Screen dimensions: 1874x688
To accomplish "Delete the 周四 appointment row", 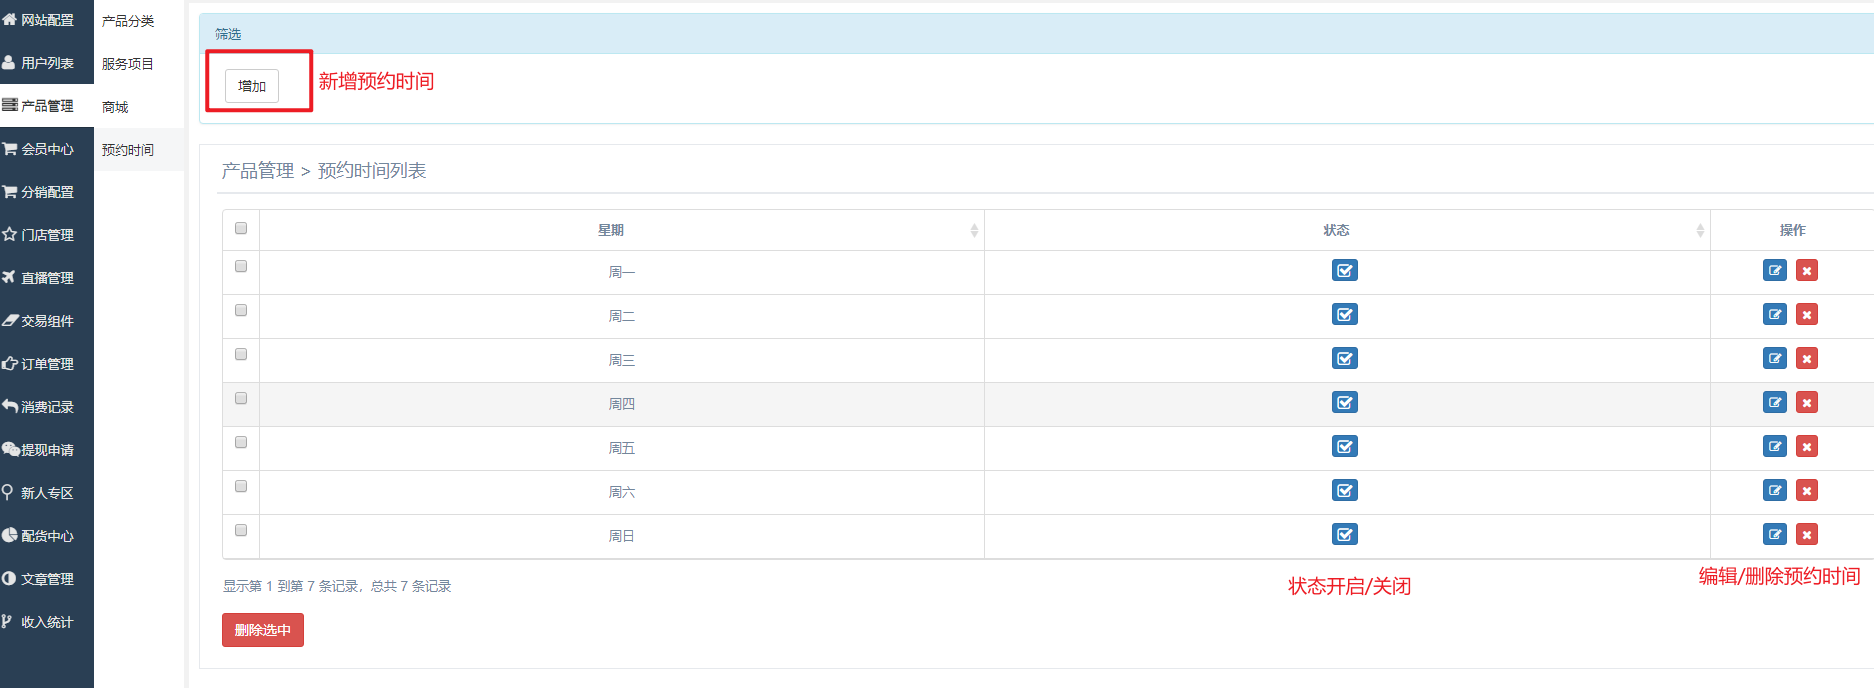I will (1806, 402).
